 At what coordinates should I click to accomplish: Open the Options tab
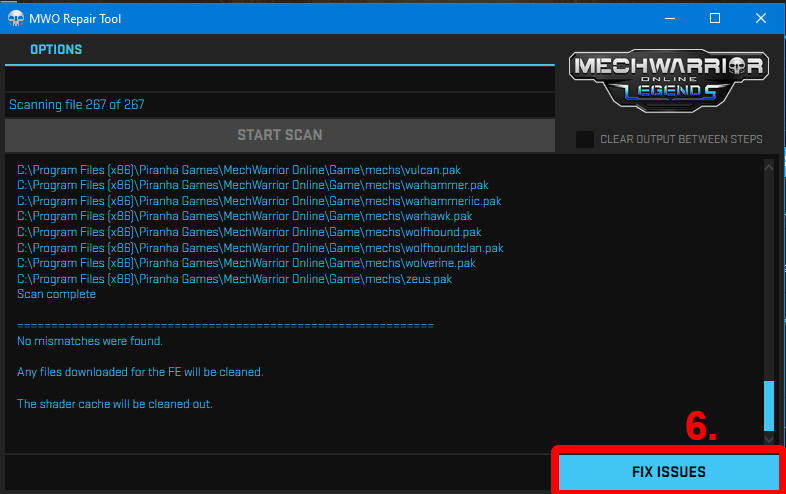56,49
